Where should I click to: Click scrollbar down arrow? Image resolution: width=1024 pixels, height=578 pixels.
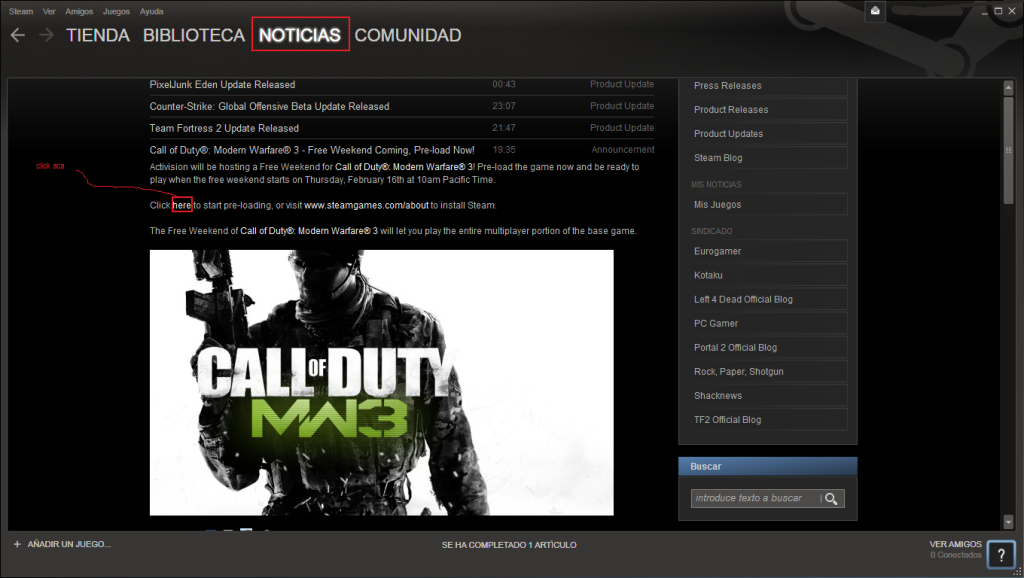point(1008,521)
